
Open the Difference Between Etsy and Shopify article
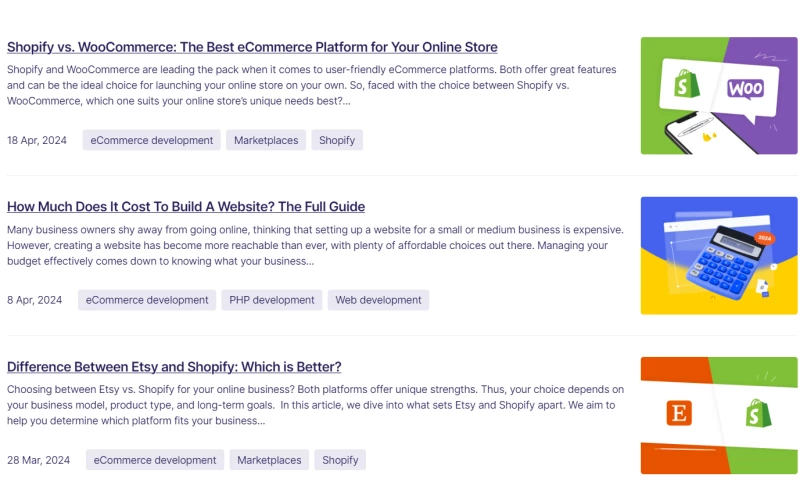click(174, 367)
